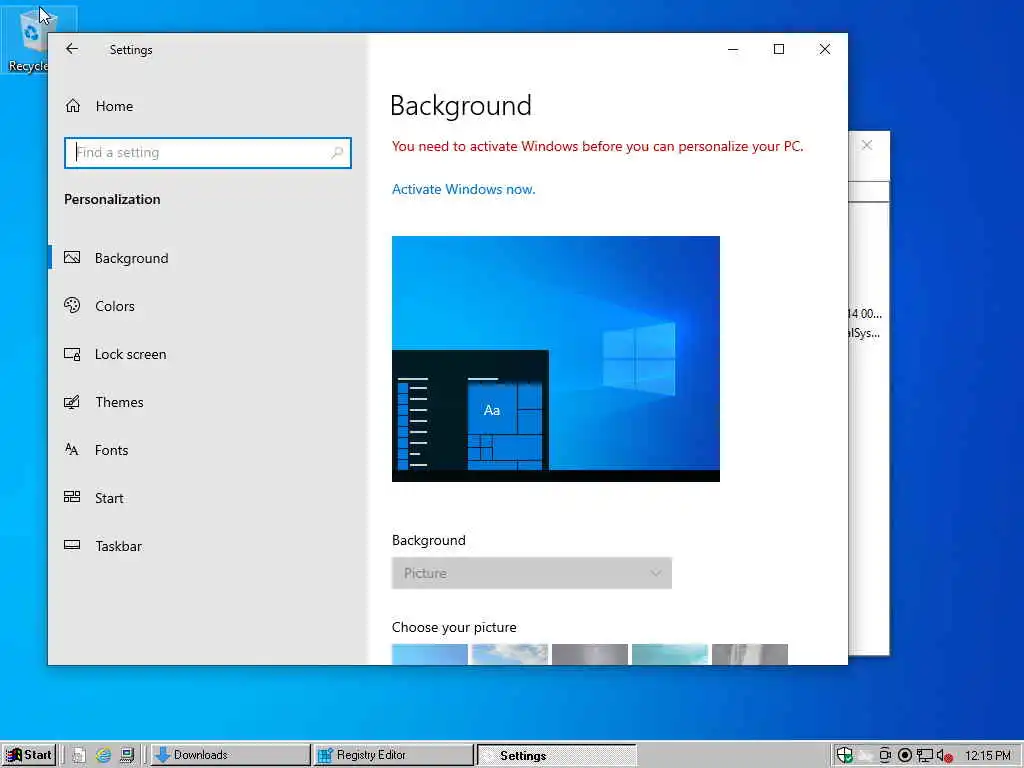Switch to Registry Editor taskbar button

click(393, 755)
